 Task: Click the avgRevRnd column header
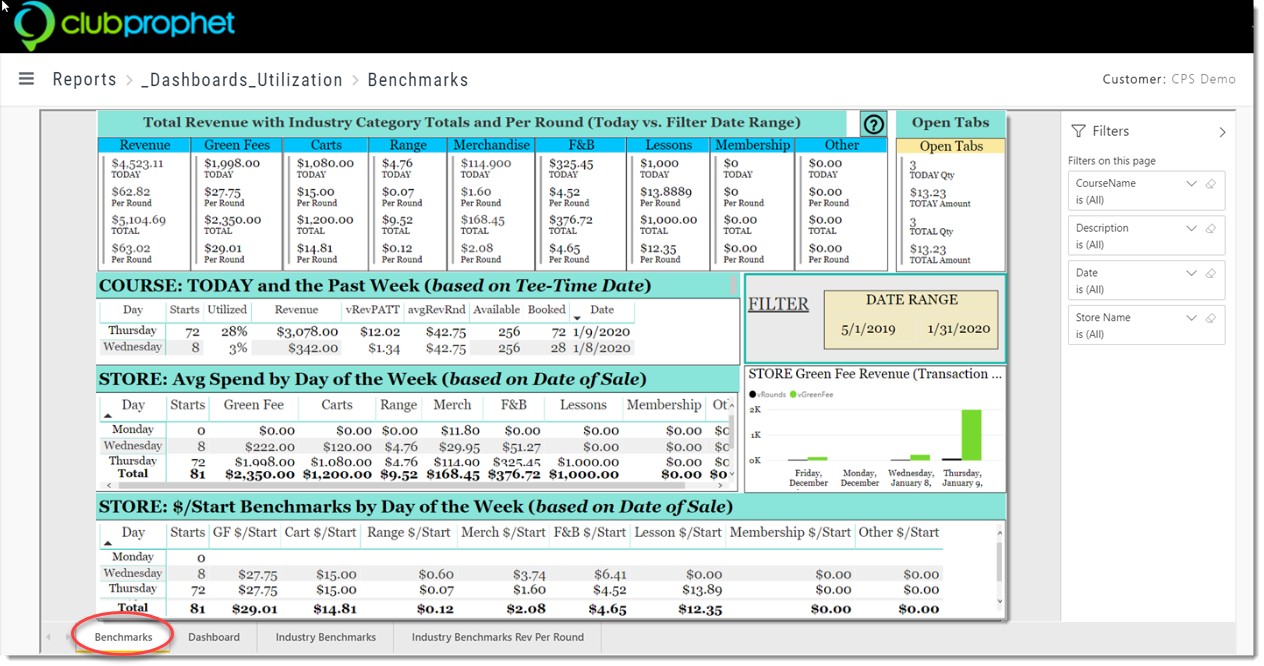[x=437, y=310]
